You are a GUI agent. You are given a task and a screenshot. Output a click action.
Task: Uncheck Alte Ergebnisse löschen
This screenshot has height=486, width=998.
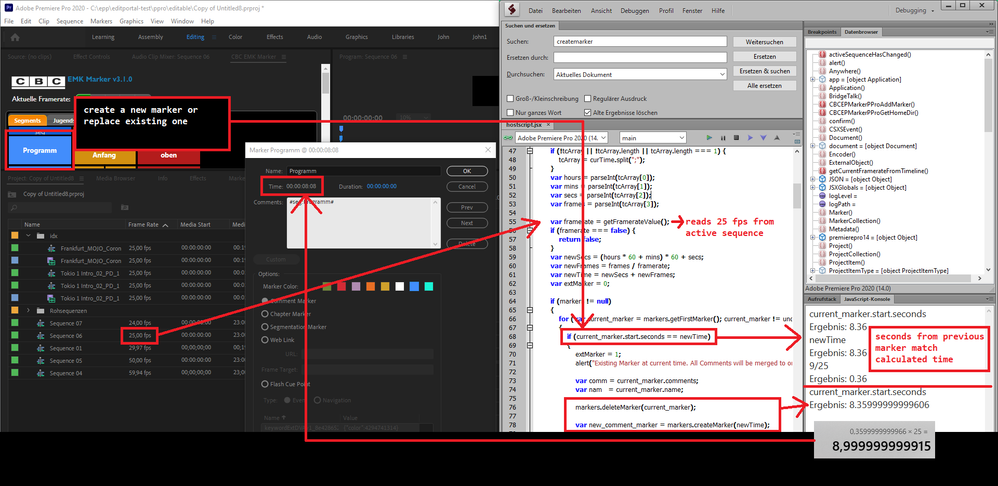pos(586,113)
